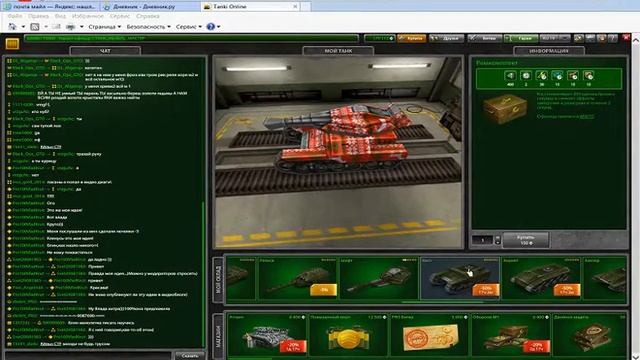640x360 pixels.
Task: Select the МОЙ СКЛАД vertical tab
Action: pos(218,280)
